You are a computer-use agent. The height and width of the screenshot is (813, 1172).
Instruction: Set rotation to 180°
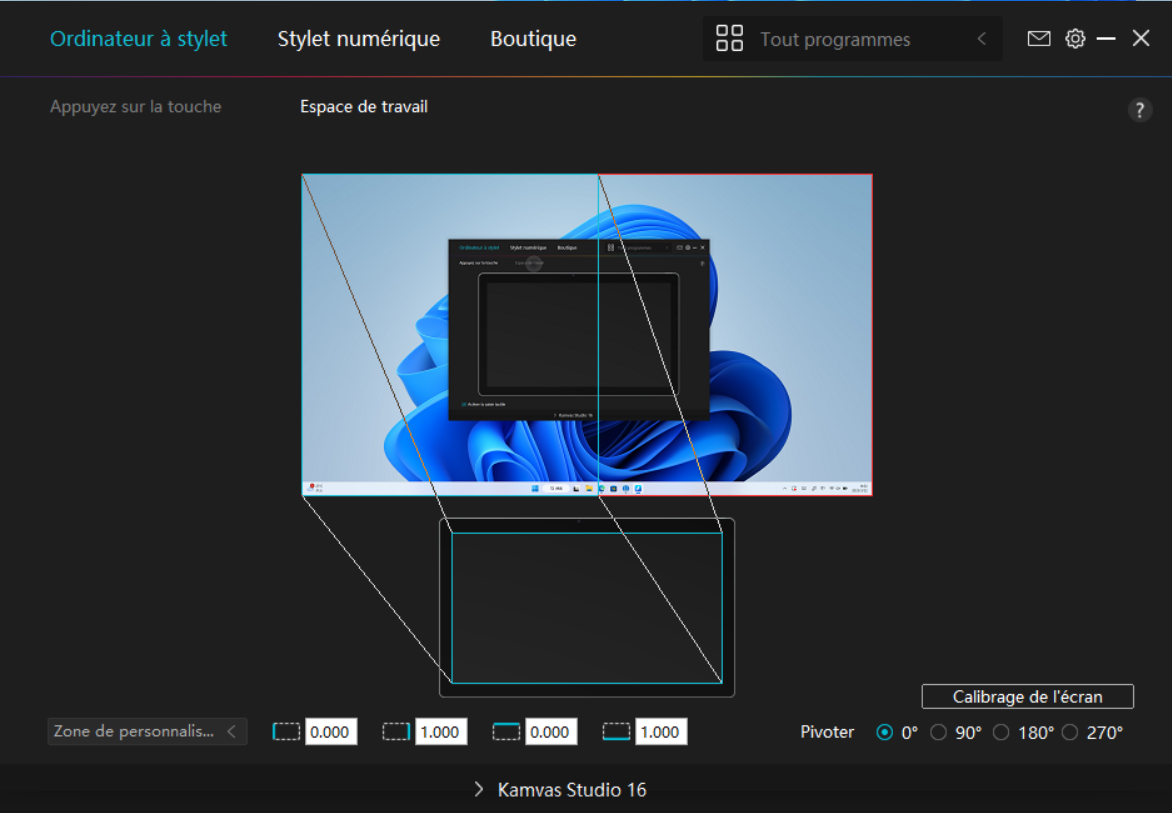coord(1001,733)
